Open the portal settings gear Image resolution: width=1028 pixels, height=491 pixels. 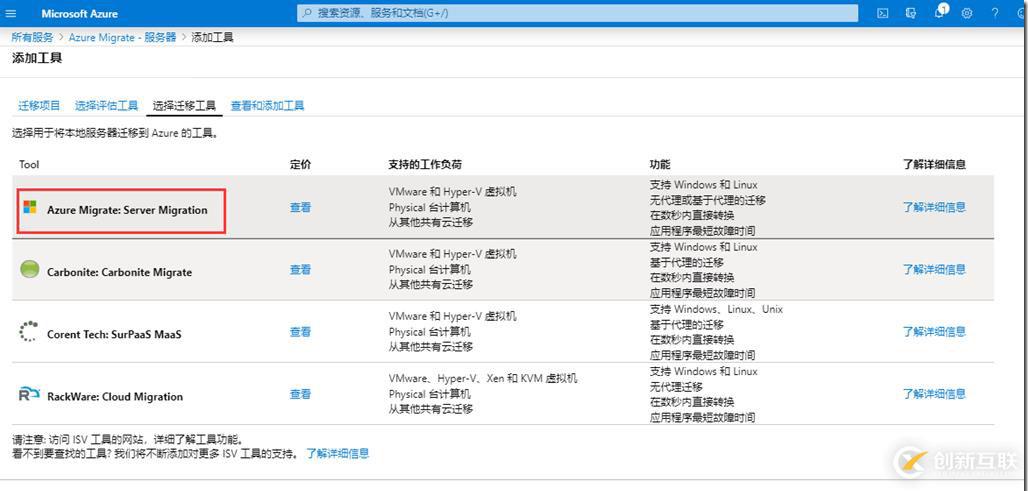pyautogui.click(x=967, y=13)
